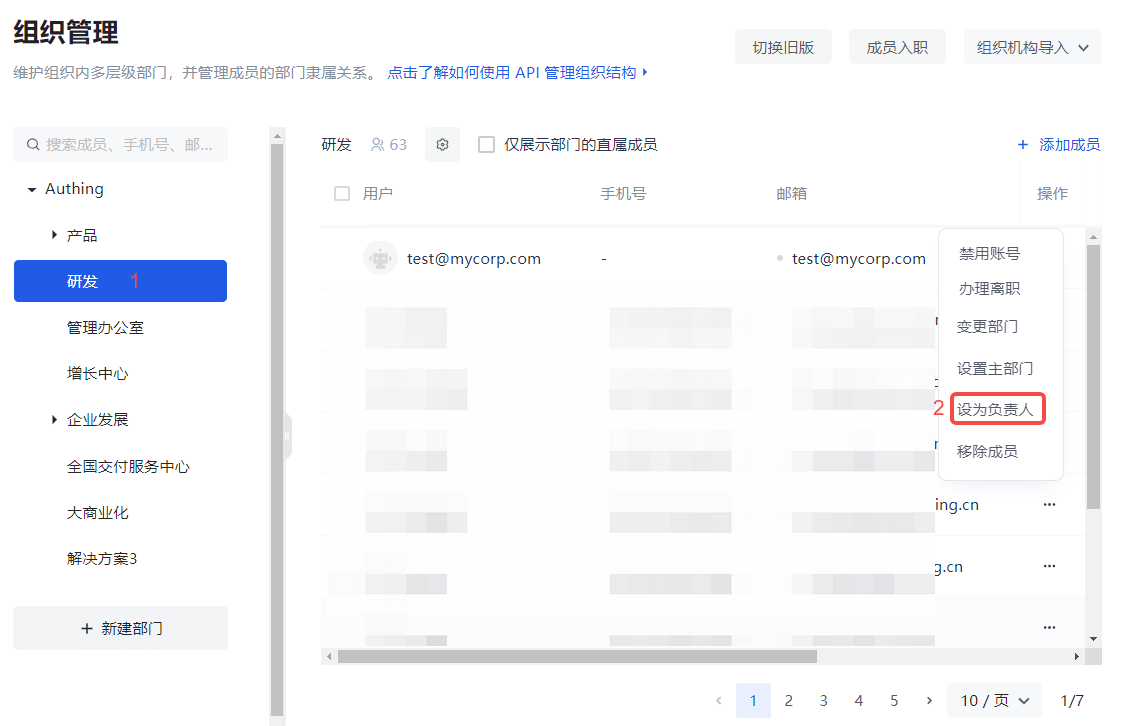Expand the 产品 department node
The height and width of the screenshot is (726, 1123).
click(x=54, y=235)
